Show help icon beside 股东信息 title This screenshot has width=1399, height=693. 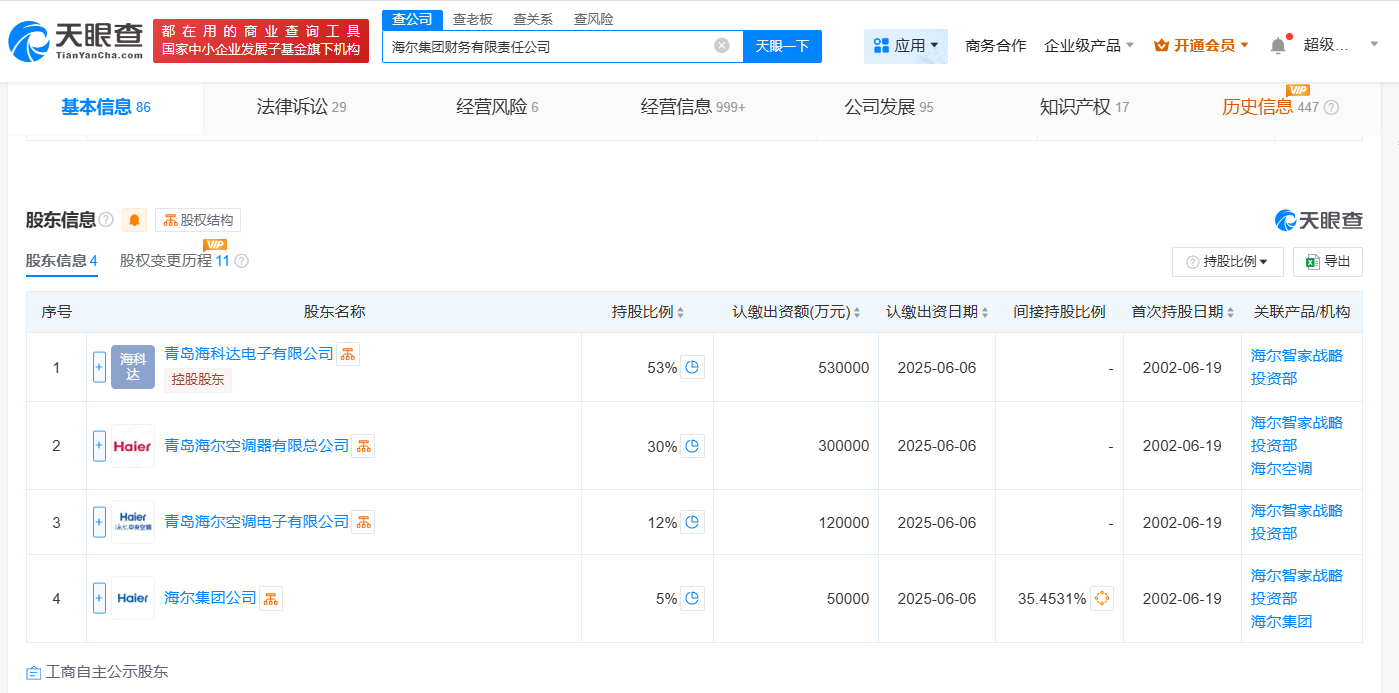106,220
